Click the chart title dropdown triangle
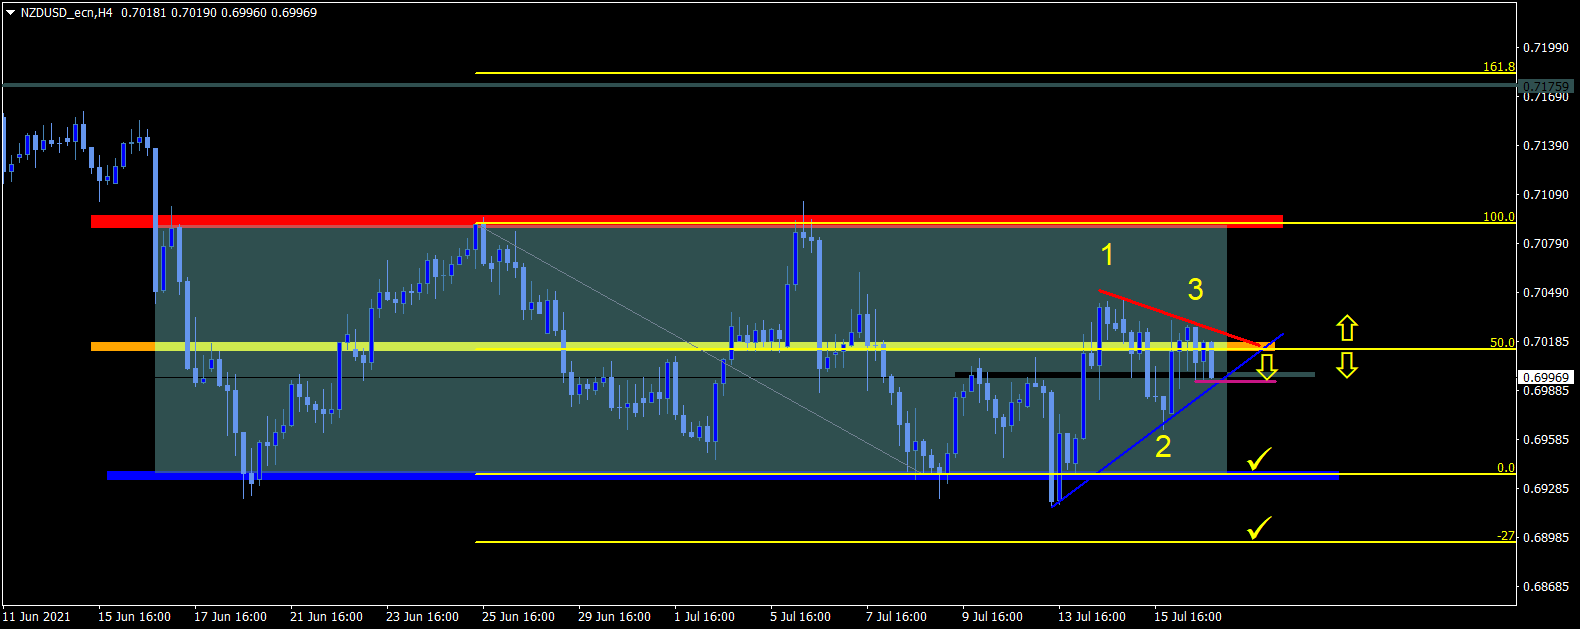The image size is (1580, 629). (10, 13)
